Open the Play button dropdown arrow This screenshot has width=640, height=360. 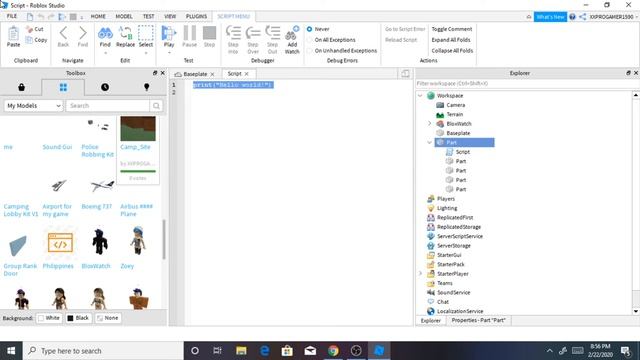tap(169, 53)
